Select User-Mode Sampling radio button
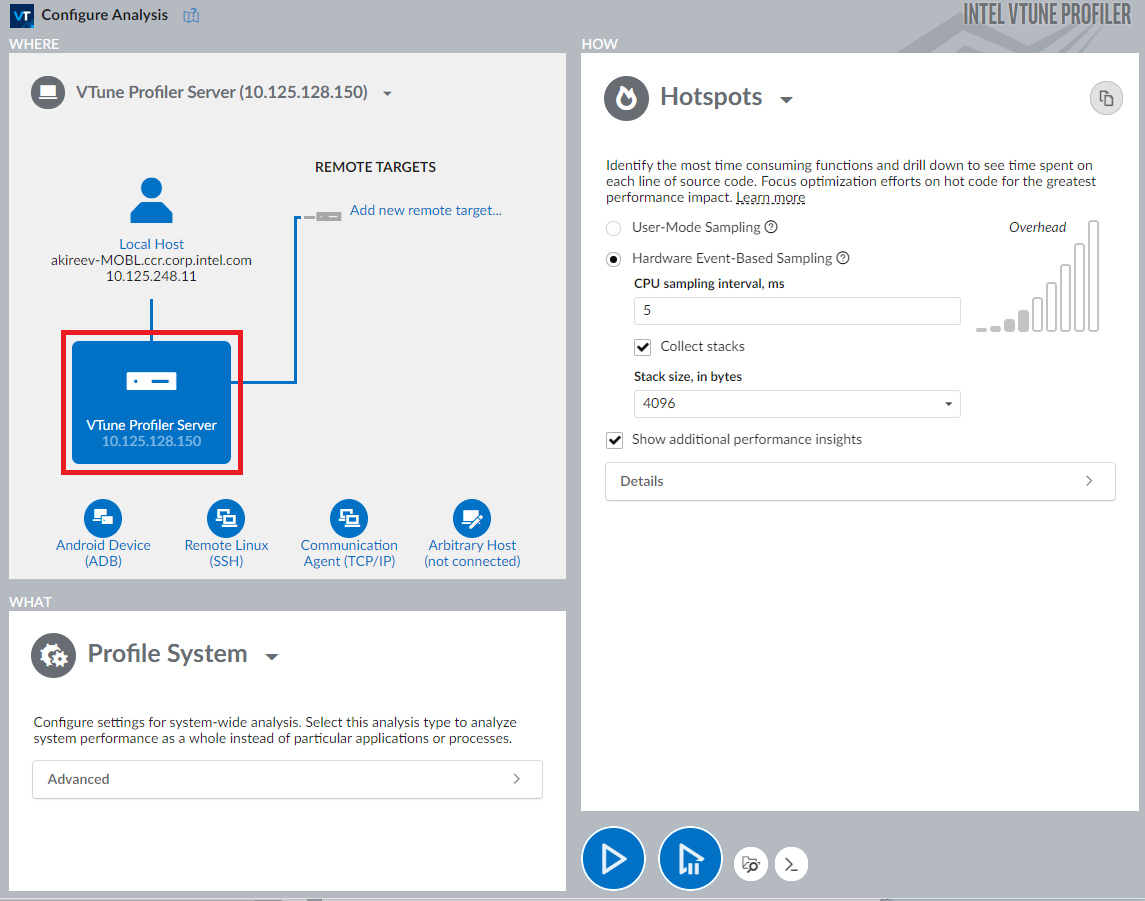The height and width of the screenshot is (901, 1145). 614,228
